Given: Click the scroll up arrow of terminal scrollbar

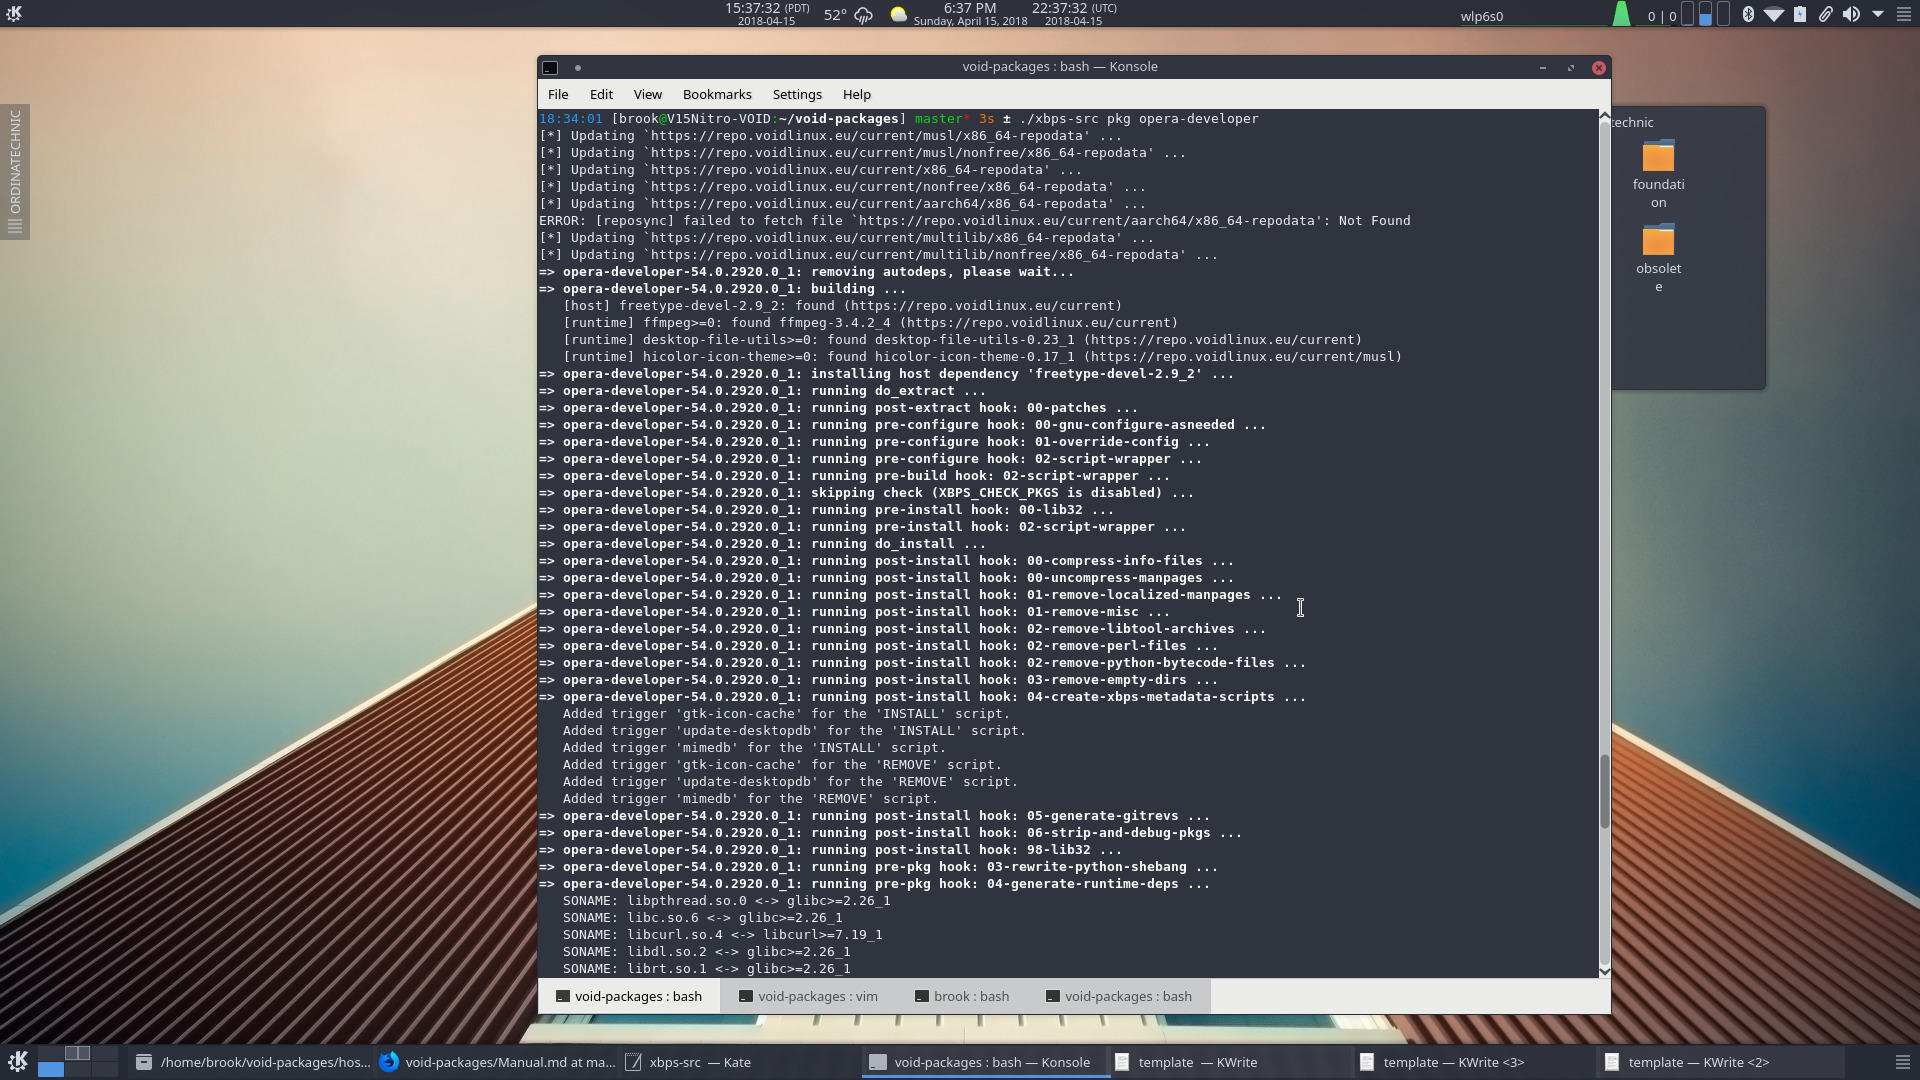Looking at the screenshot, I should 1604,117.
